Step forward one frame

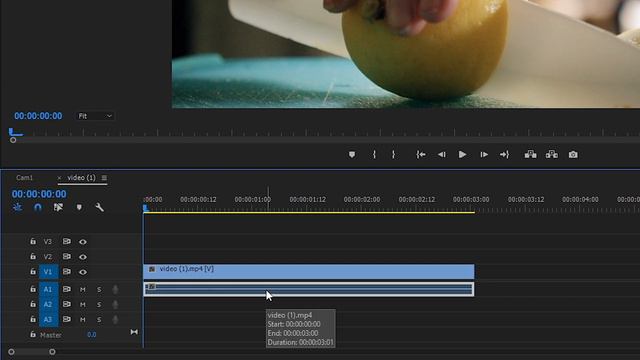[484, 155]
